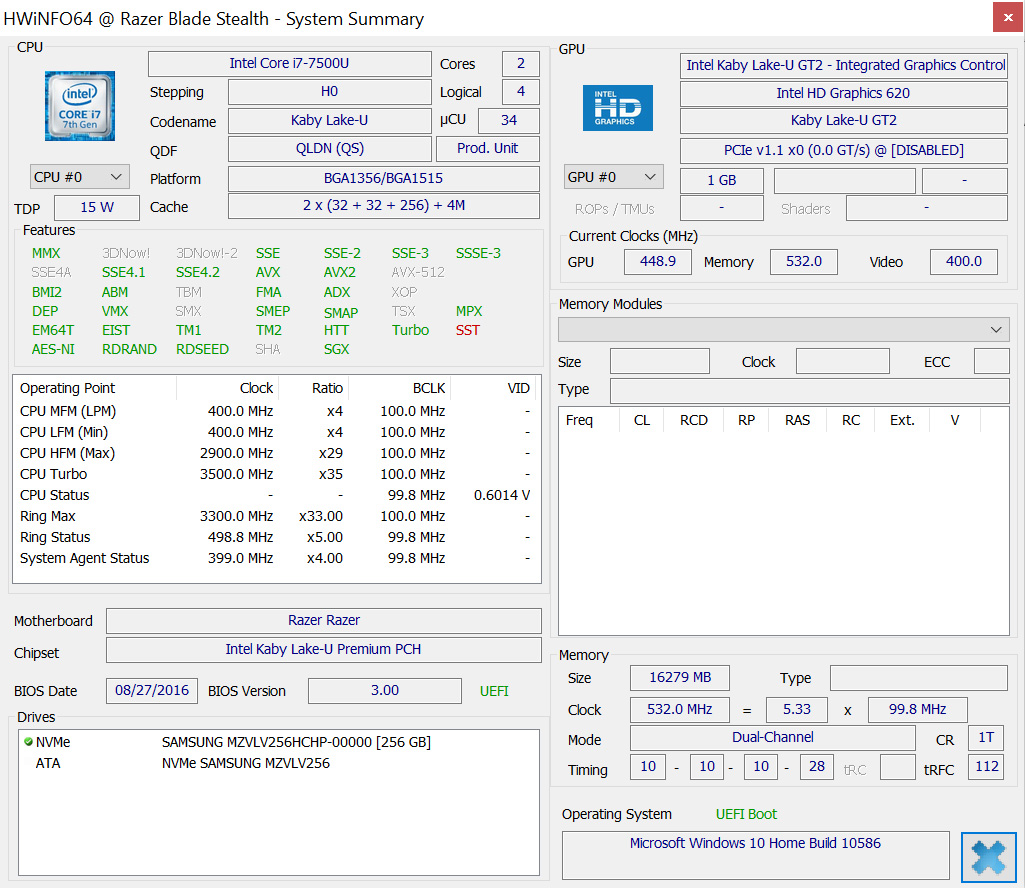Click the µCU value 34
Image resolution: width=1025 pixels, height=888 pixels.
pos(509,120)
